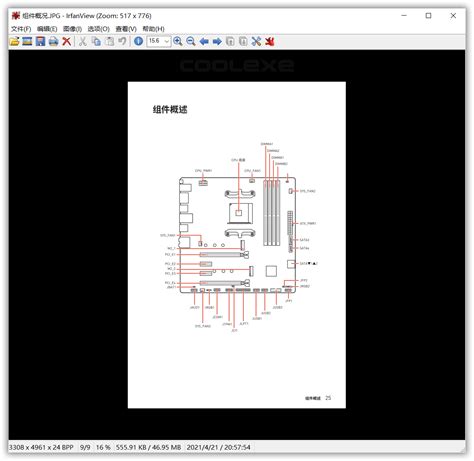Click the Save floppy disk icon

pyautogui.click(x=40, y=41)
